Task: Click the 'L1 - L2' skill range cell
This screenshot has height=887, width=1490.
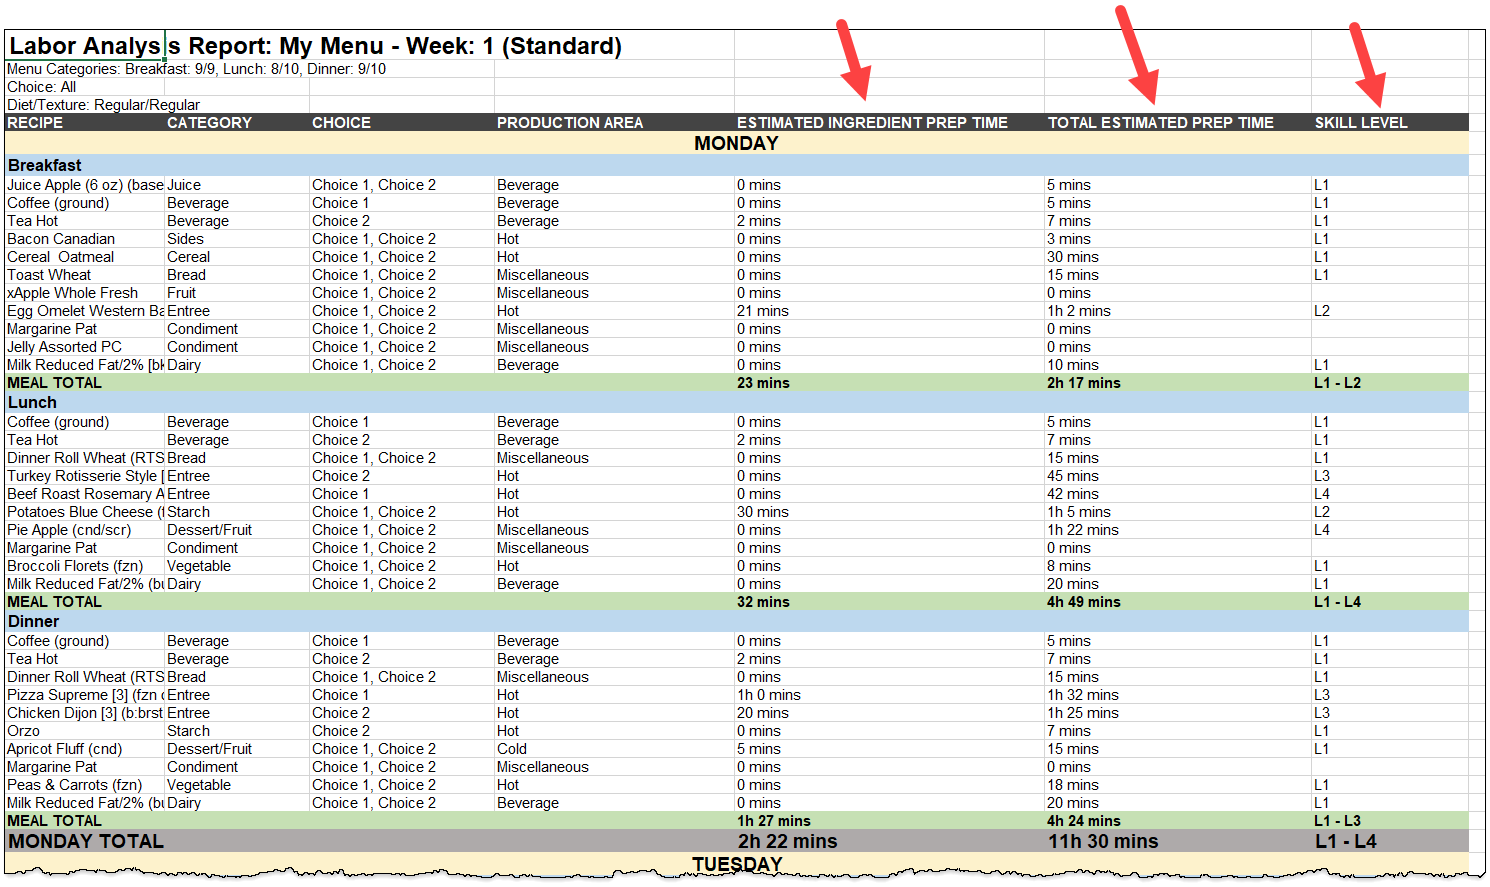Action: (1337, 383)
